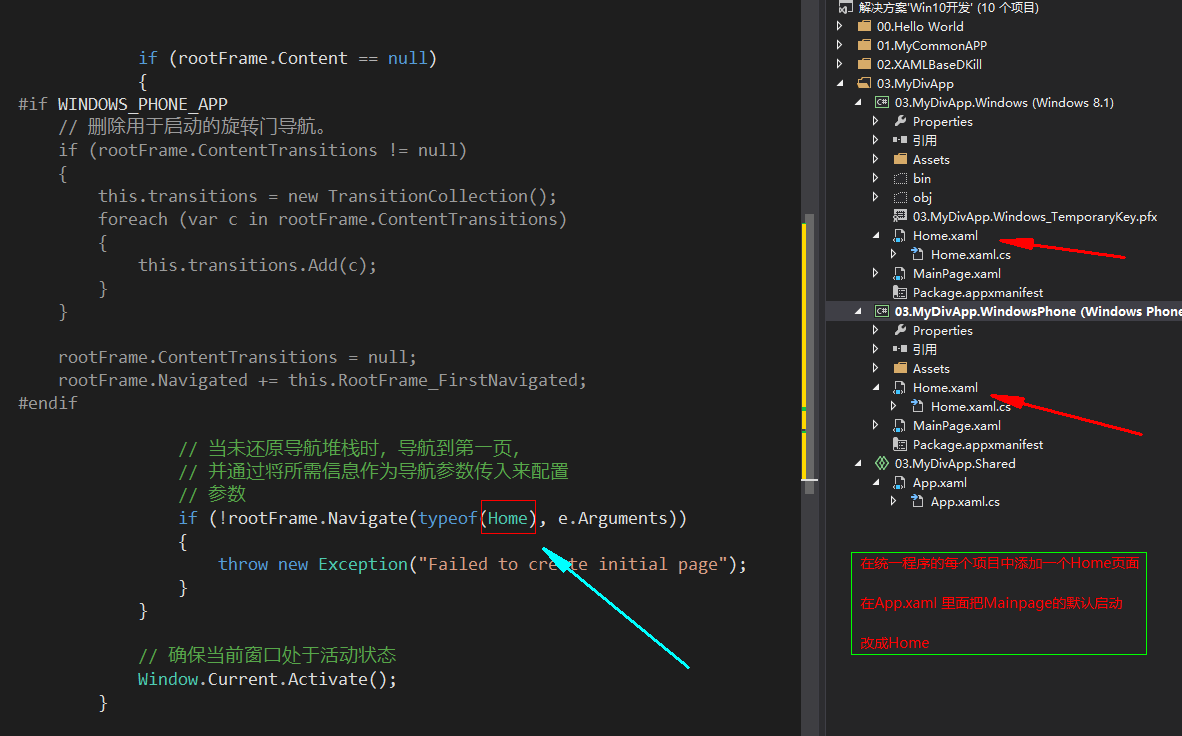
Task: Collapse the 03.MyDivApp.WindowsPhone project
Action: point(858,311)
